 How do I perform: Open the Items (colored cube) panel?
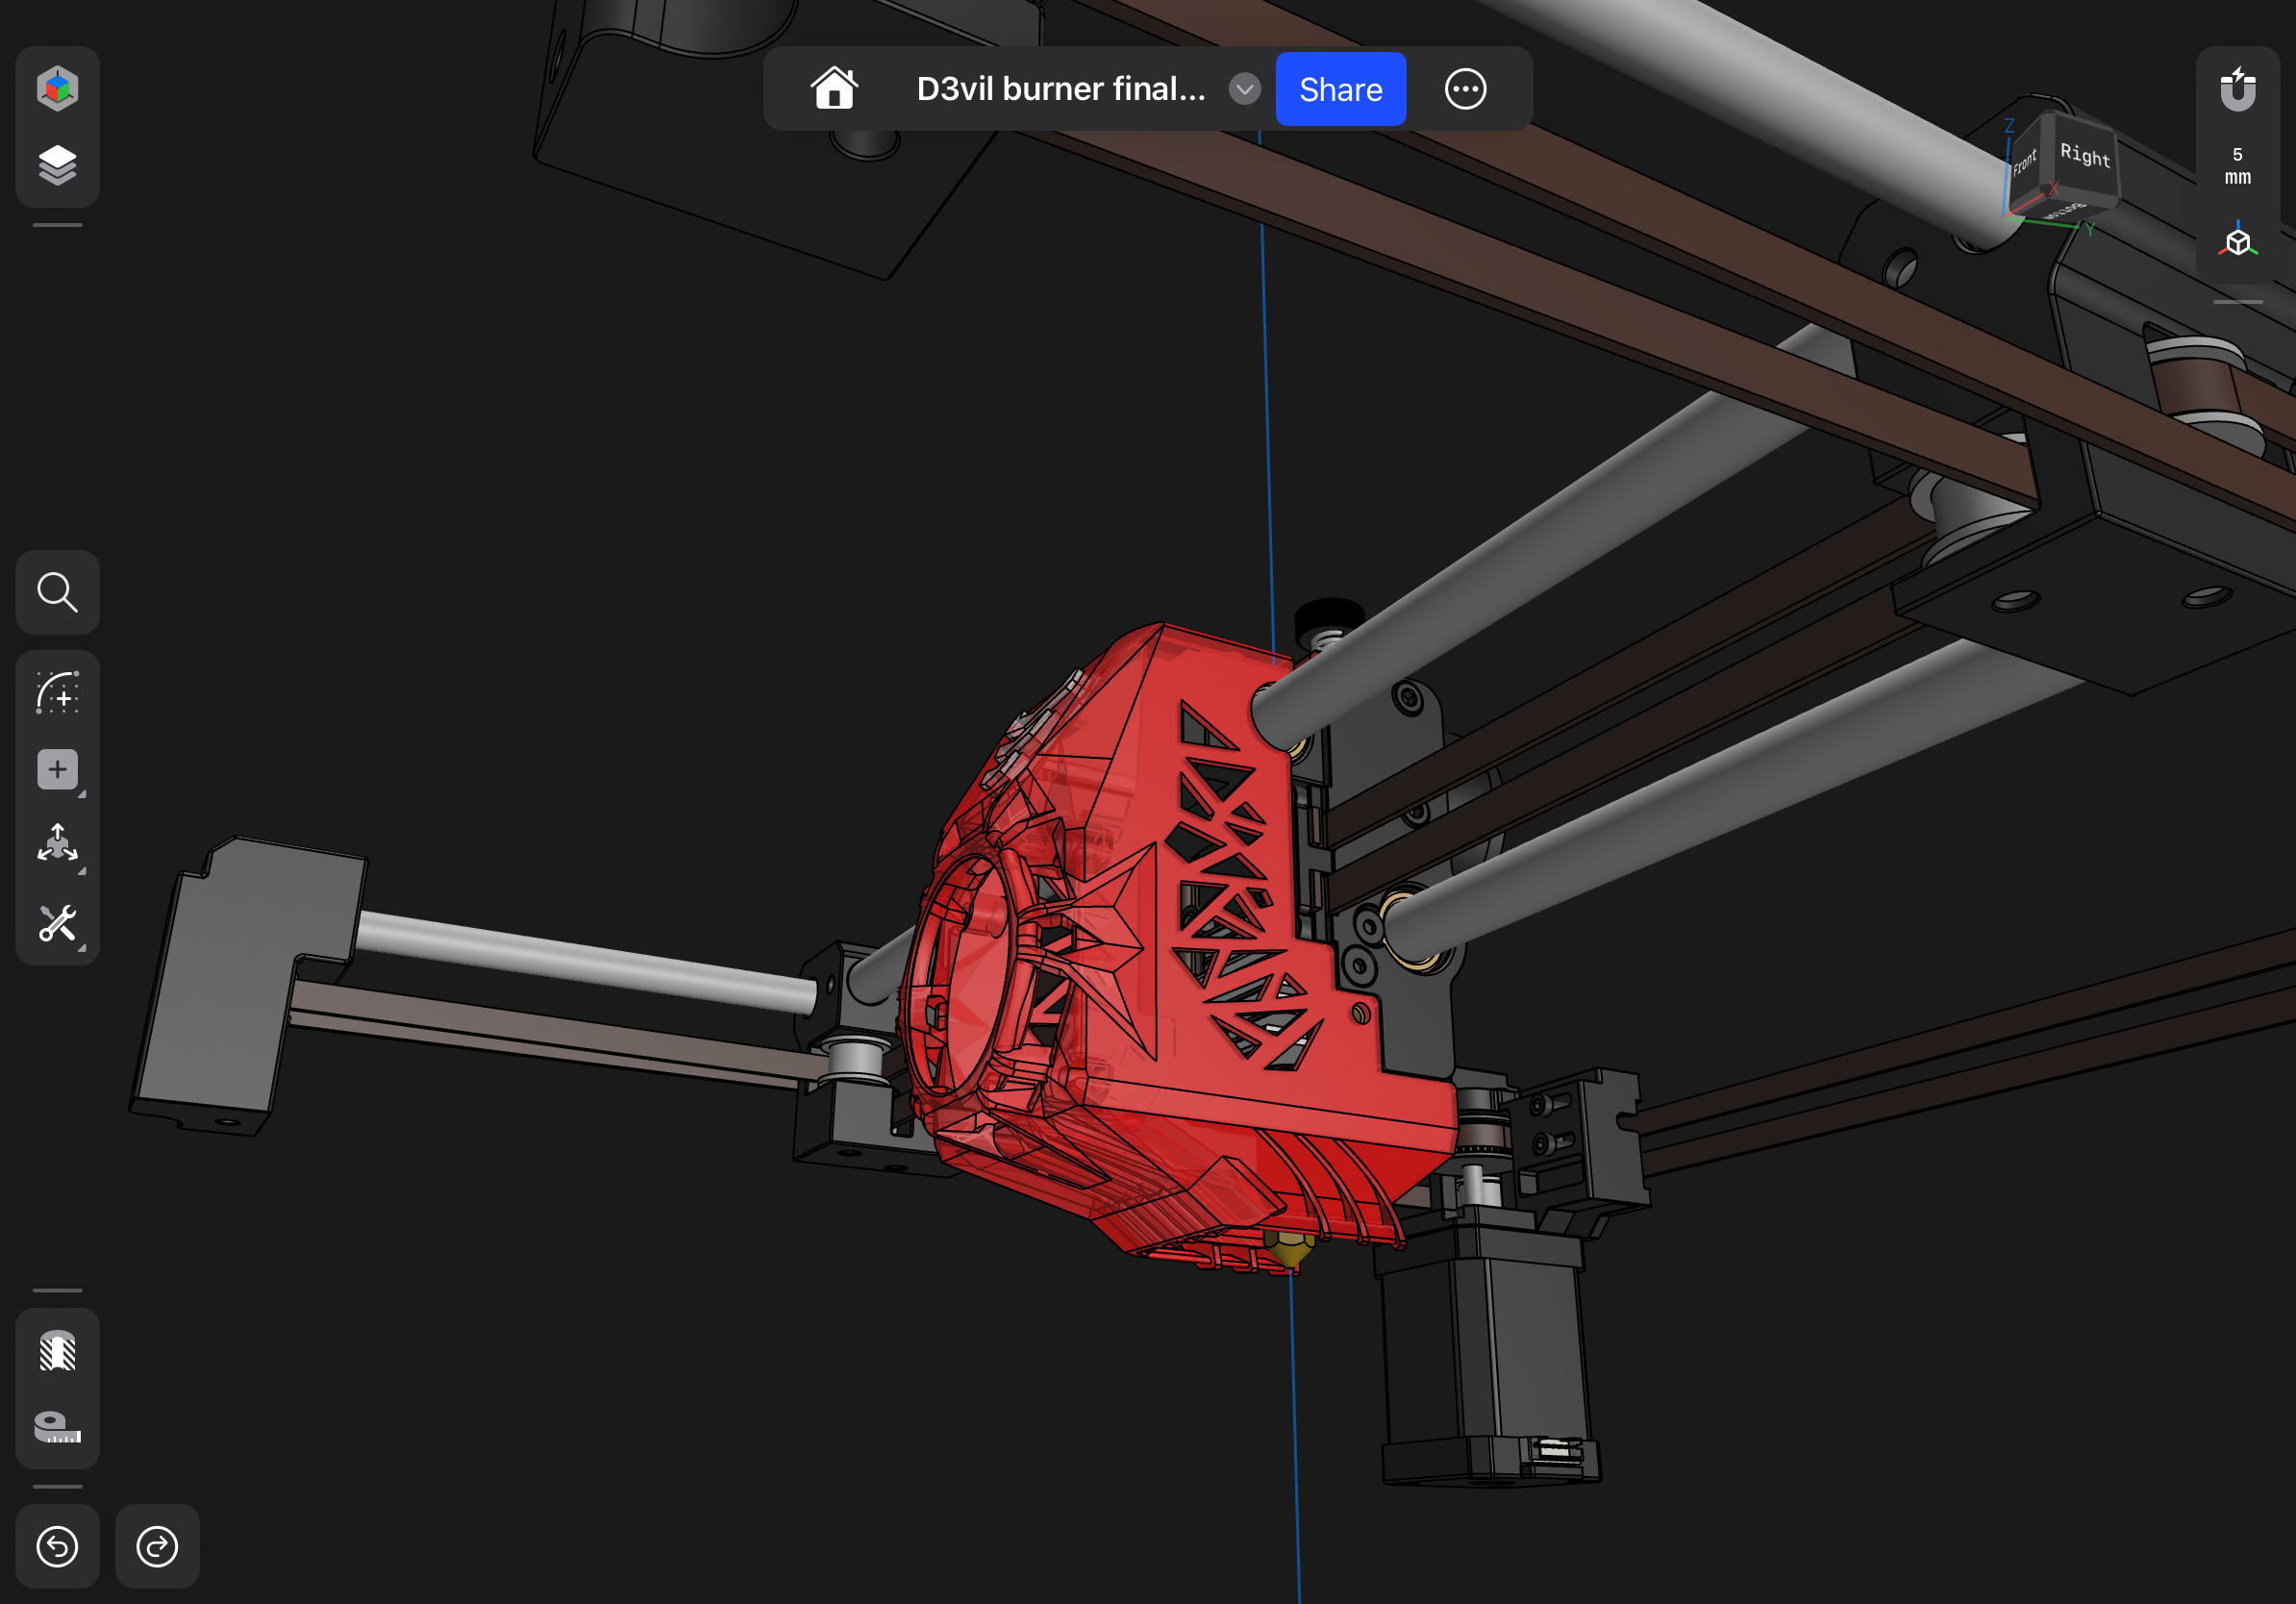pyautogui.click(x=57, y=88)
